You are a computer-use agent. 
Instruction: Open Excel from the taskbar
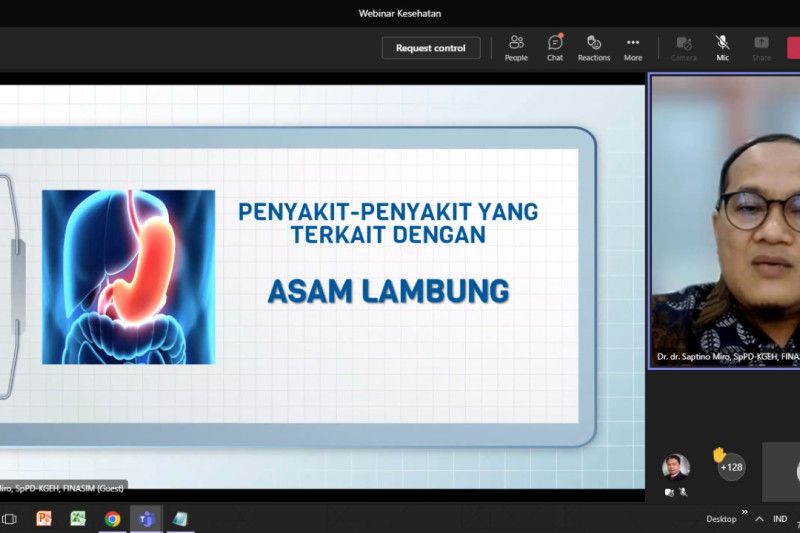click(x=78, y=518)
